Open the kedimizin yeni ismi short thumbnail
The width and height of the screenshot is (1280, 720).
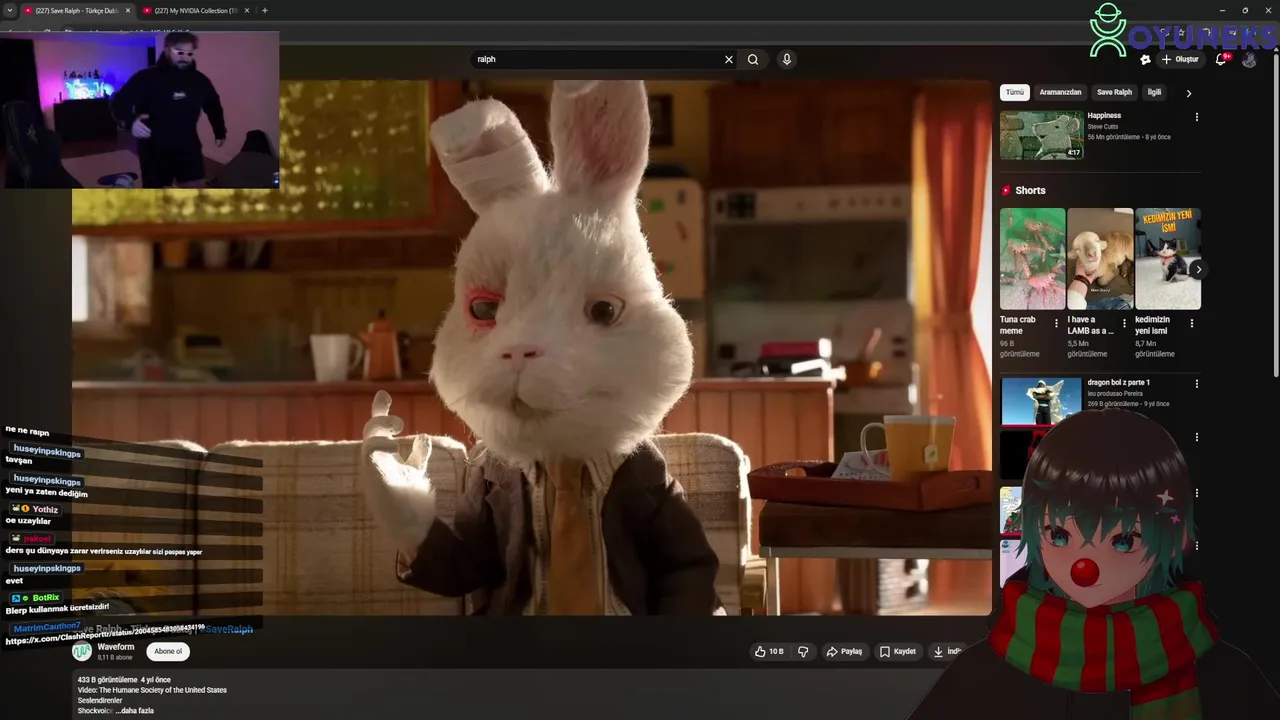(1168, 259)
